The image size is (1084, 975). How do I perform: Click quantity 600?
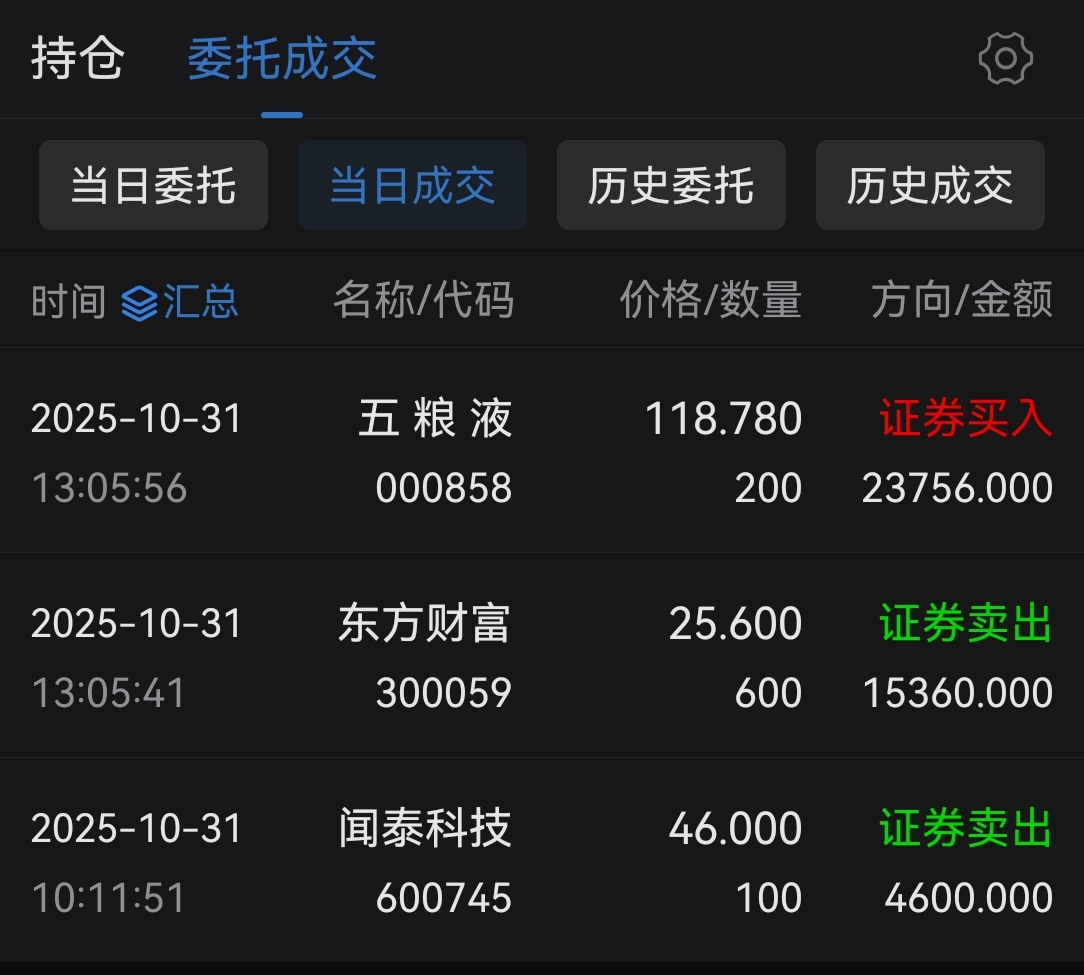(768, 692)
